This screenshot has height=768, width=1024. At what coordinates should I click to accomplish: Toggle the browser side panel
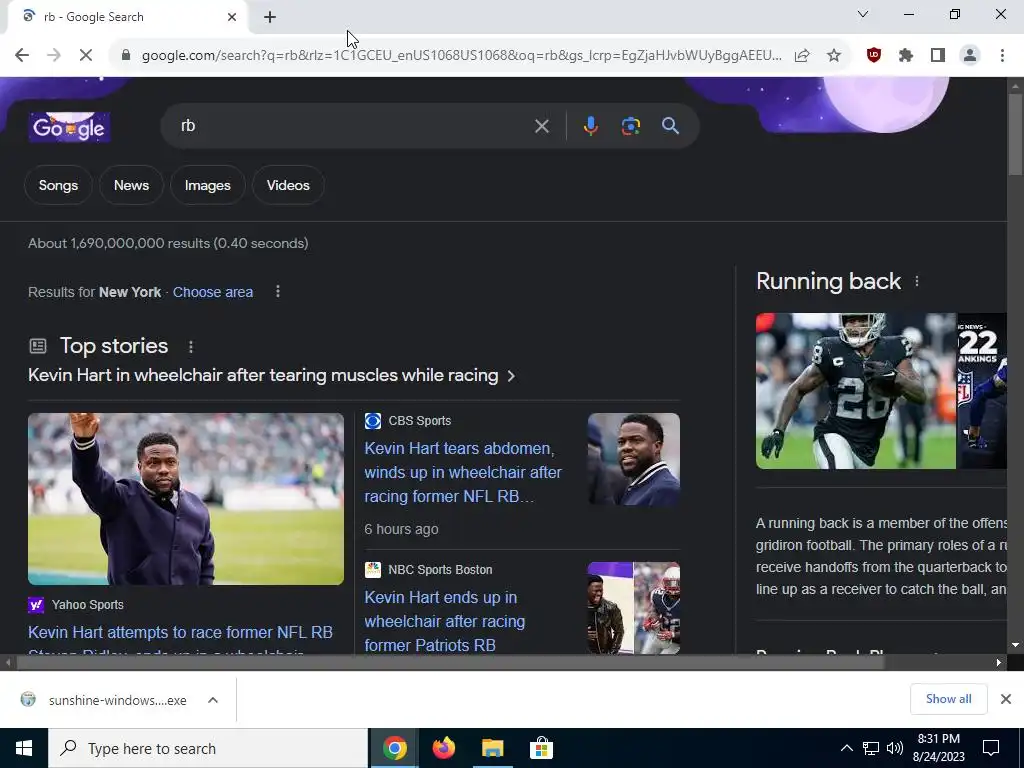pyautogui.click(x=938, y=56)
